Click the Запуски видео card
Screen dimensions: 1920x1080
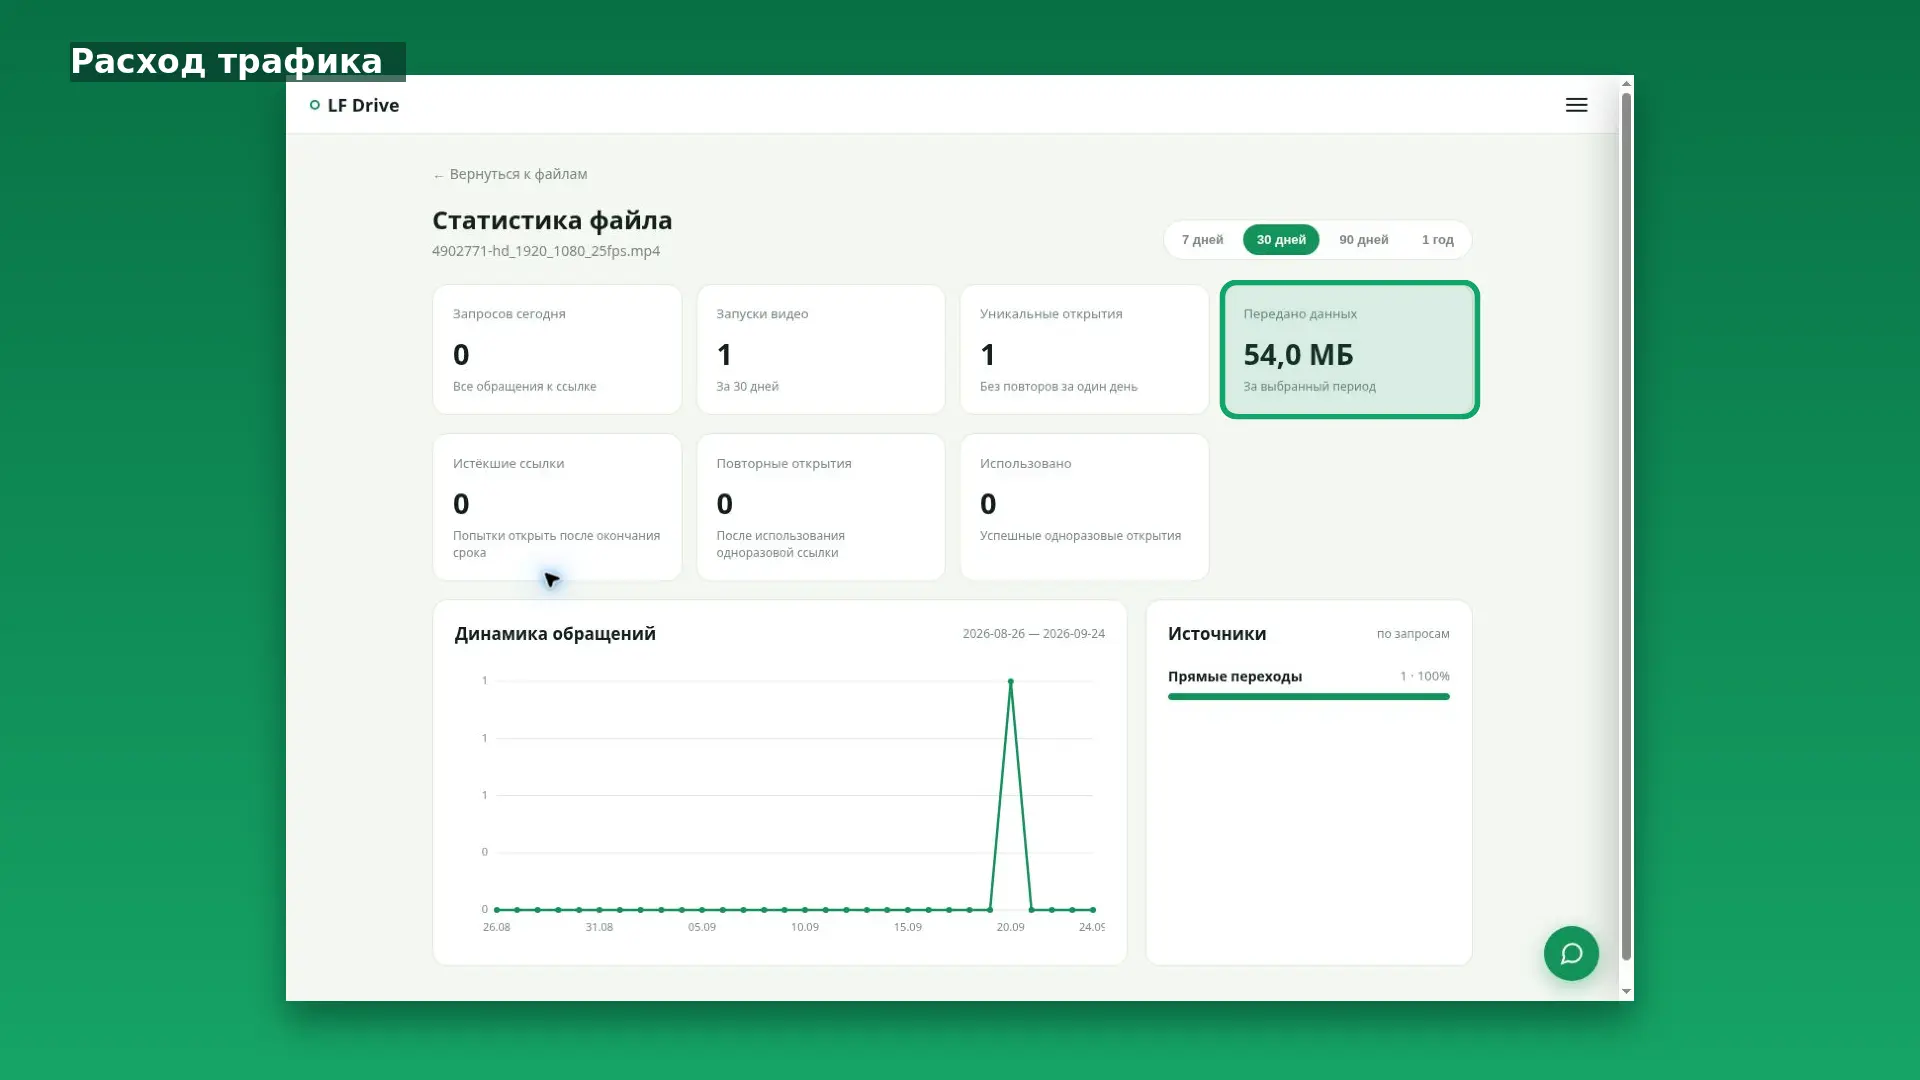coord(821,349)
